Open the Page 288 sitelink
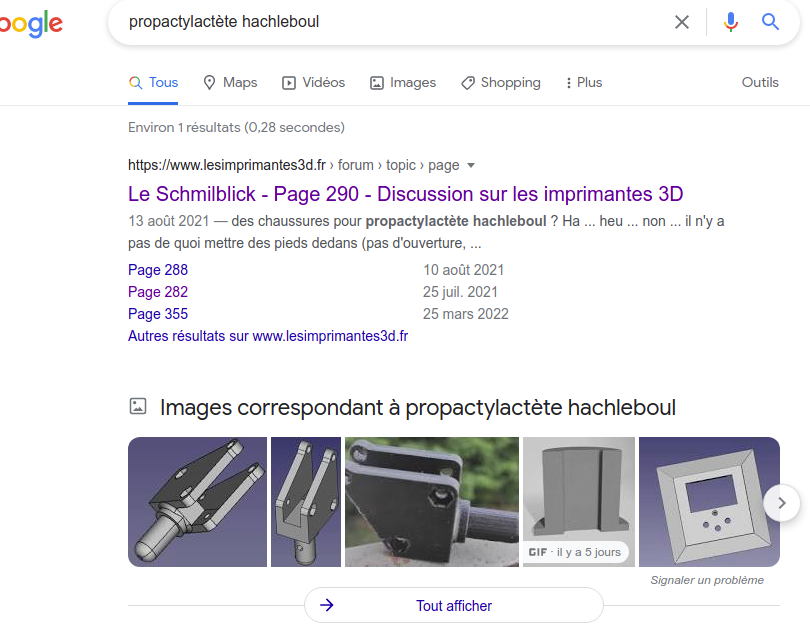810x636 pixels. [x=158, y=270]
